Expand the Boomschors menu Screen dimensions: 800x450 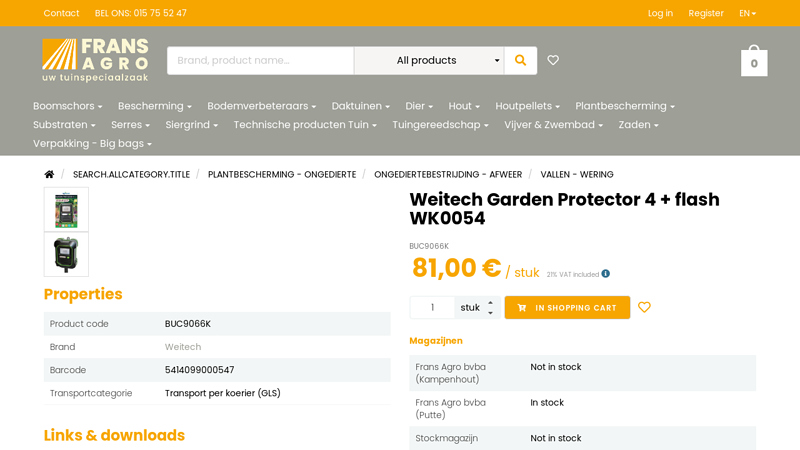pyautogui.click(x=67, y=106)
